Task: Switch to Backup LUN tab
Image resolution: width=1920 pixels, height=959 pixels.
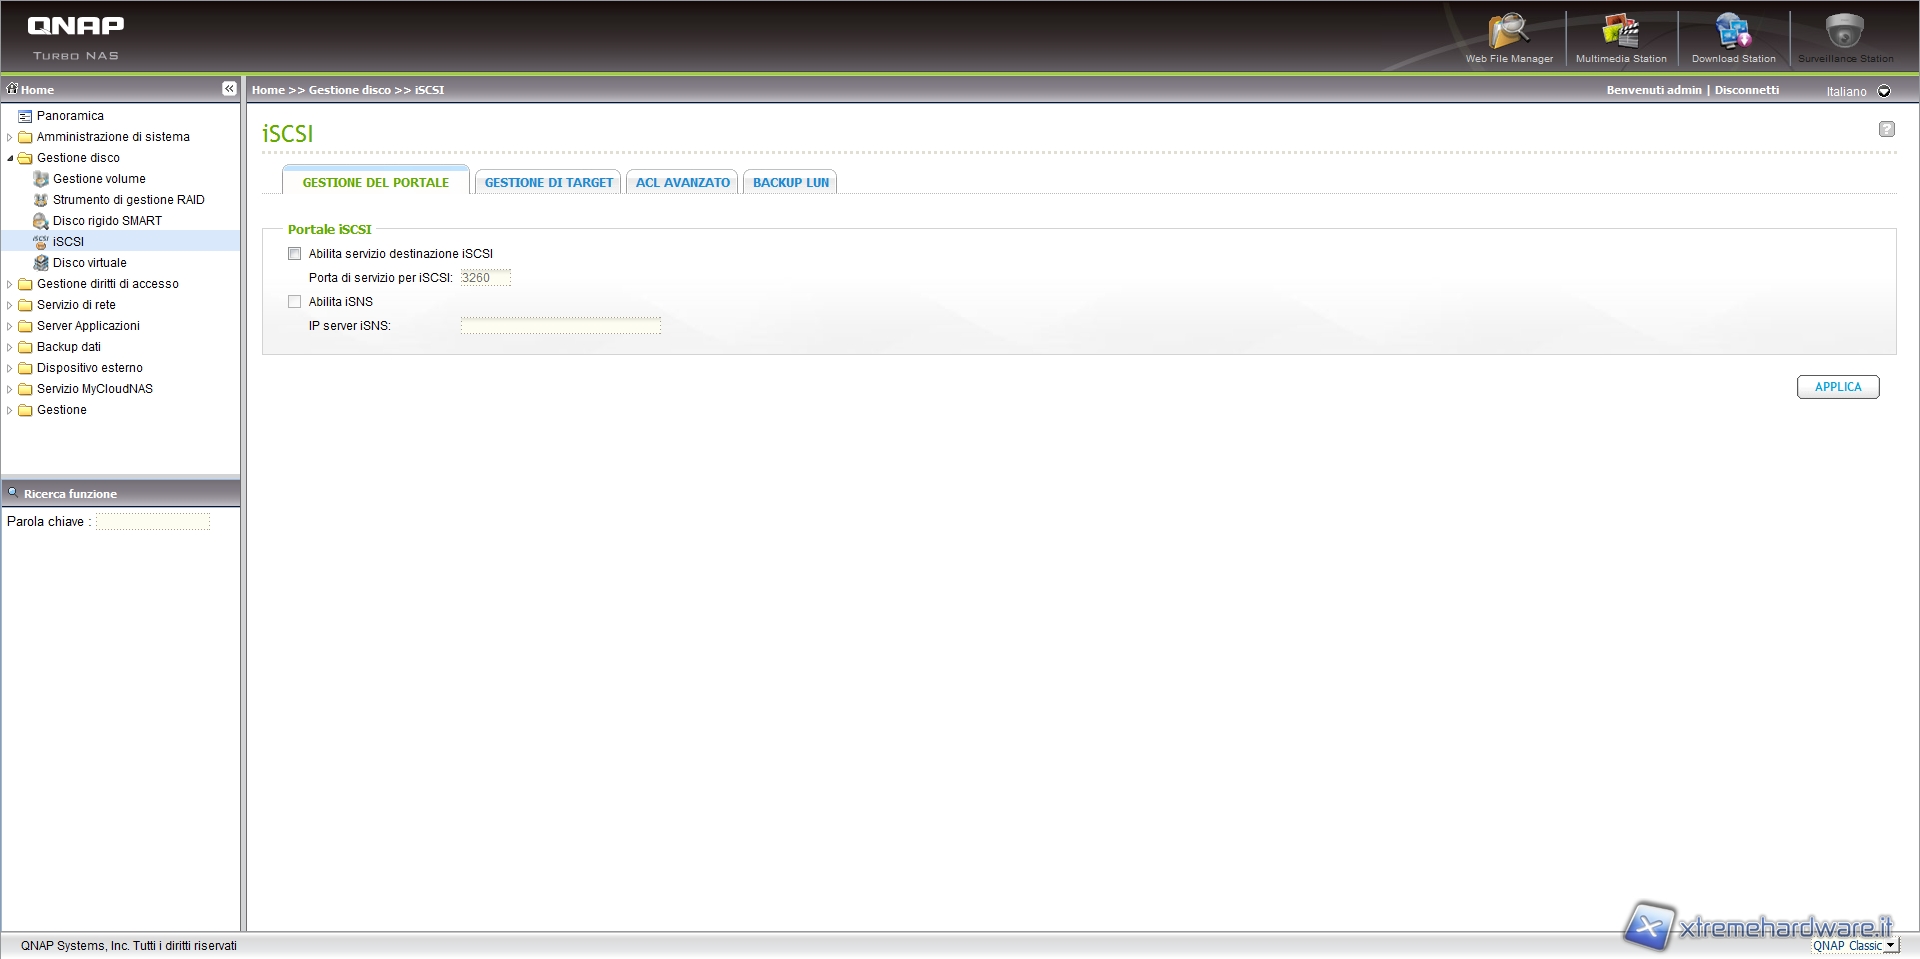Action: pos(790,183)
